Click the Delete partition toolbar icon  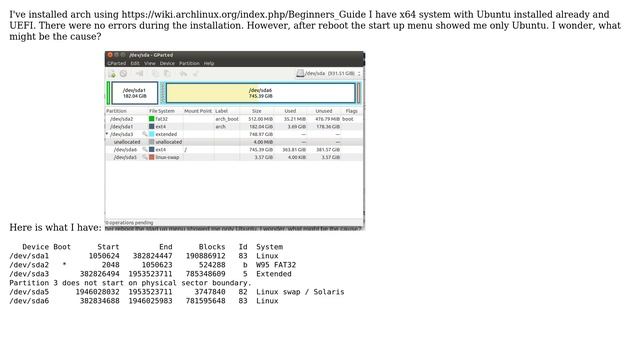point(123,73)
